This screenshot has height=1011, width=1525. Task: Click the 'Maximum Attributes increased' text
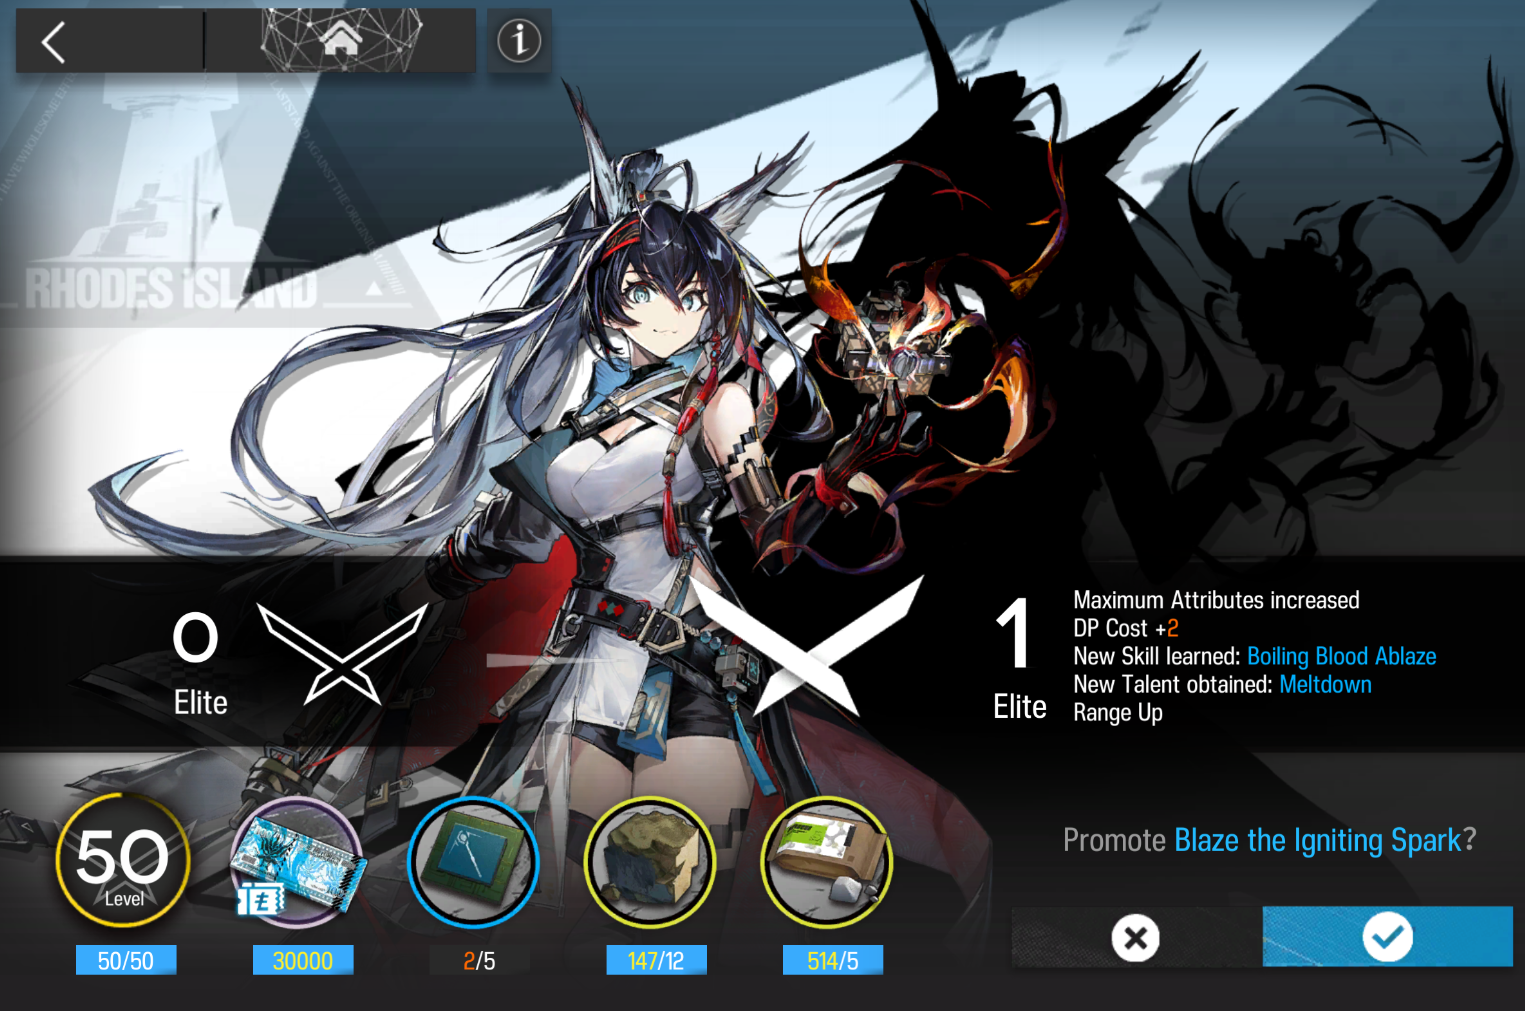(x=1216, y=600)
